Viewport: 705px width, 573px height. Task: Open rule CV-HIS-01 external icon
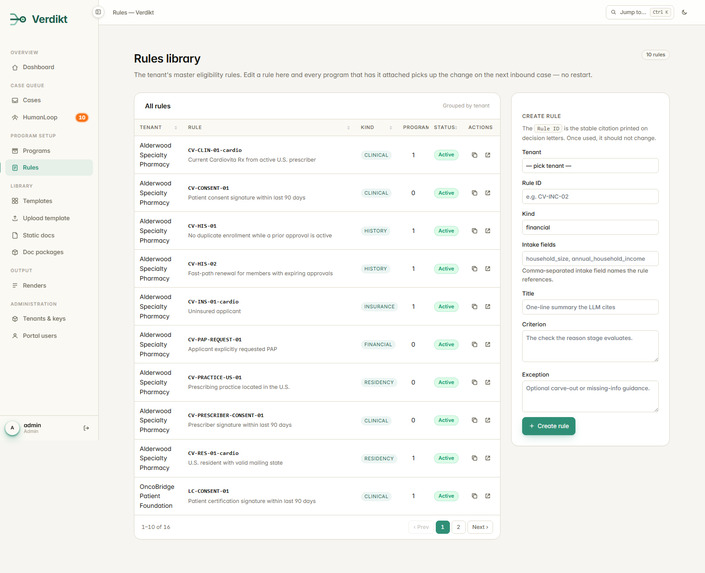point(487,231)
